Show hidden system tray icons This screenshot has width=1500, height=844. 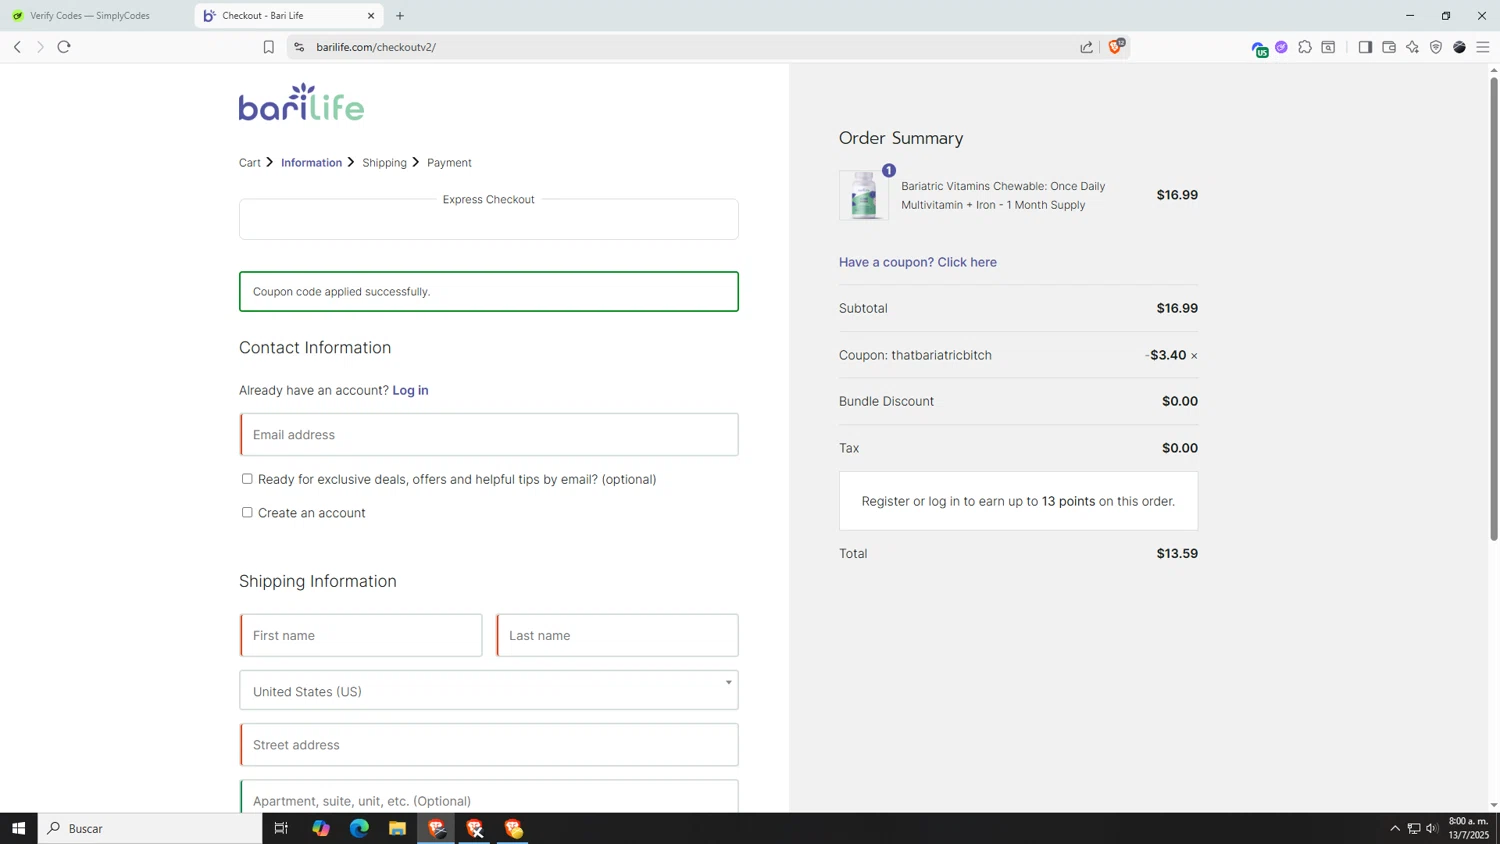coord(1395,828)
